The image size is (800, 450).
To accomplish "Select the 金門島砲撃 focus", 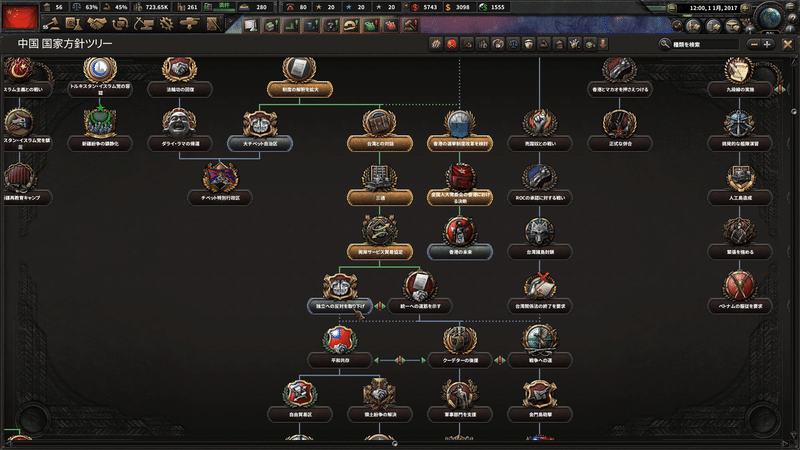I will click(540, 401).
